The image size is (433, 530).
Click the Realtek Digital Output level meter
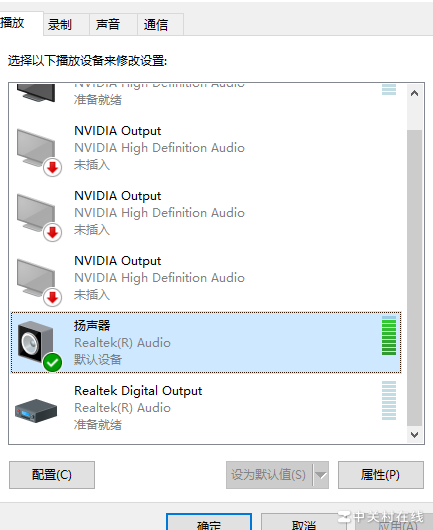(389, 401)
